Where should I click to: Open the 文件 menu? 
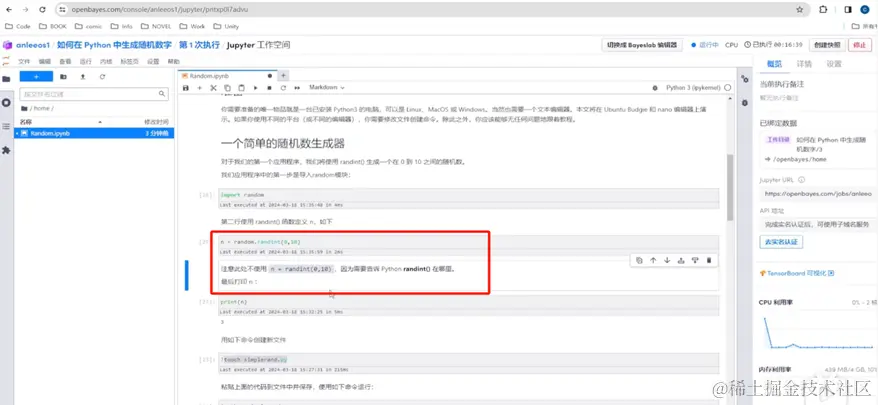point(24,62)
